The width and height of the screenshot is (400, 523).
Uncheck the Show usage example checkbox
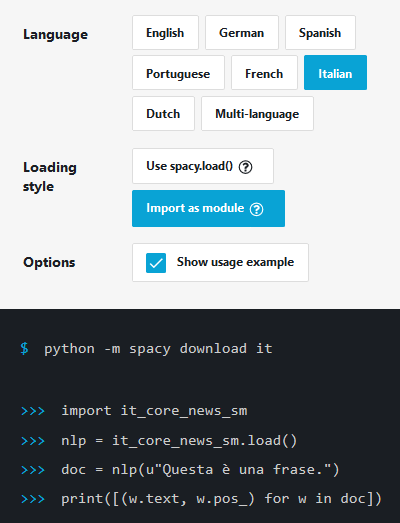pos(156,263)
